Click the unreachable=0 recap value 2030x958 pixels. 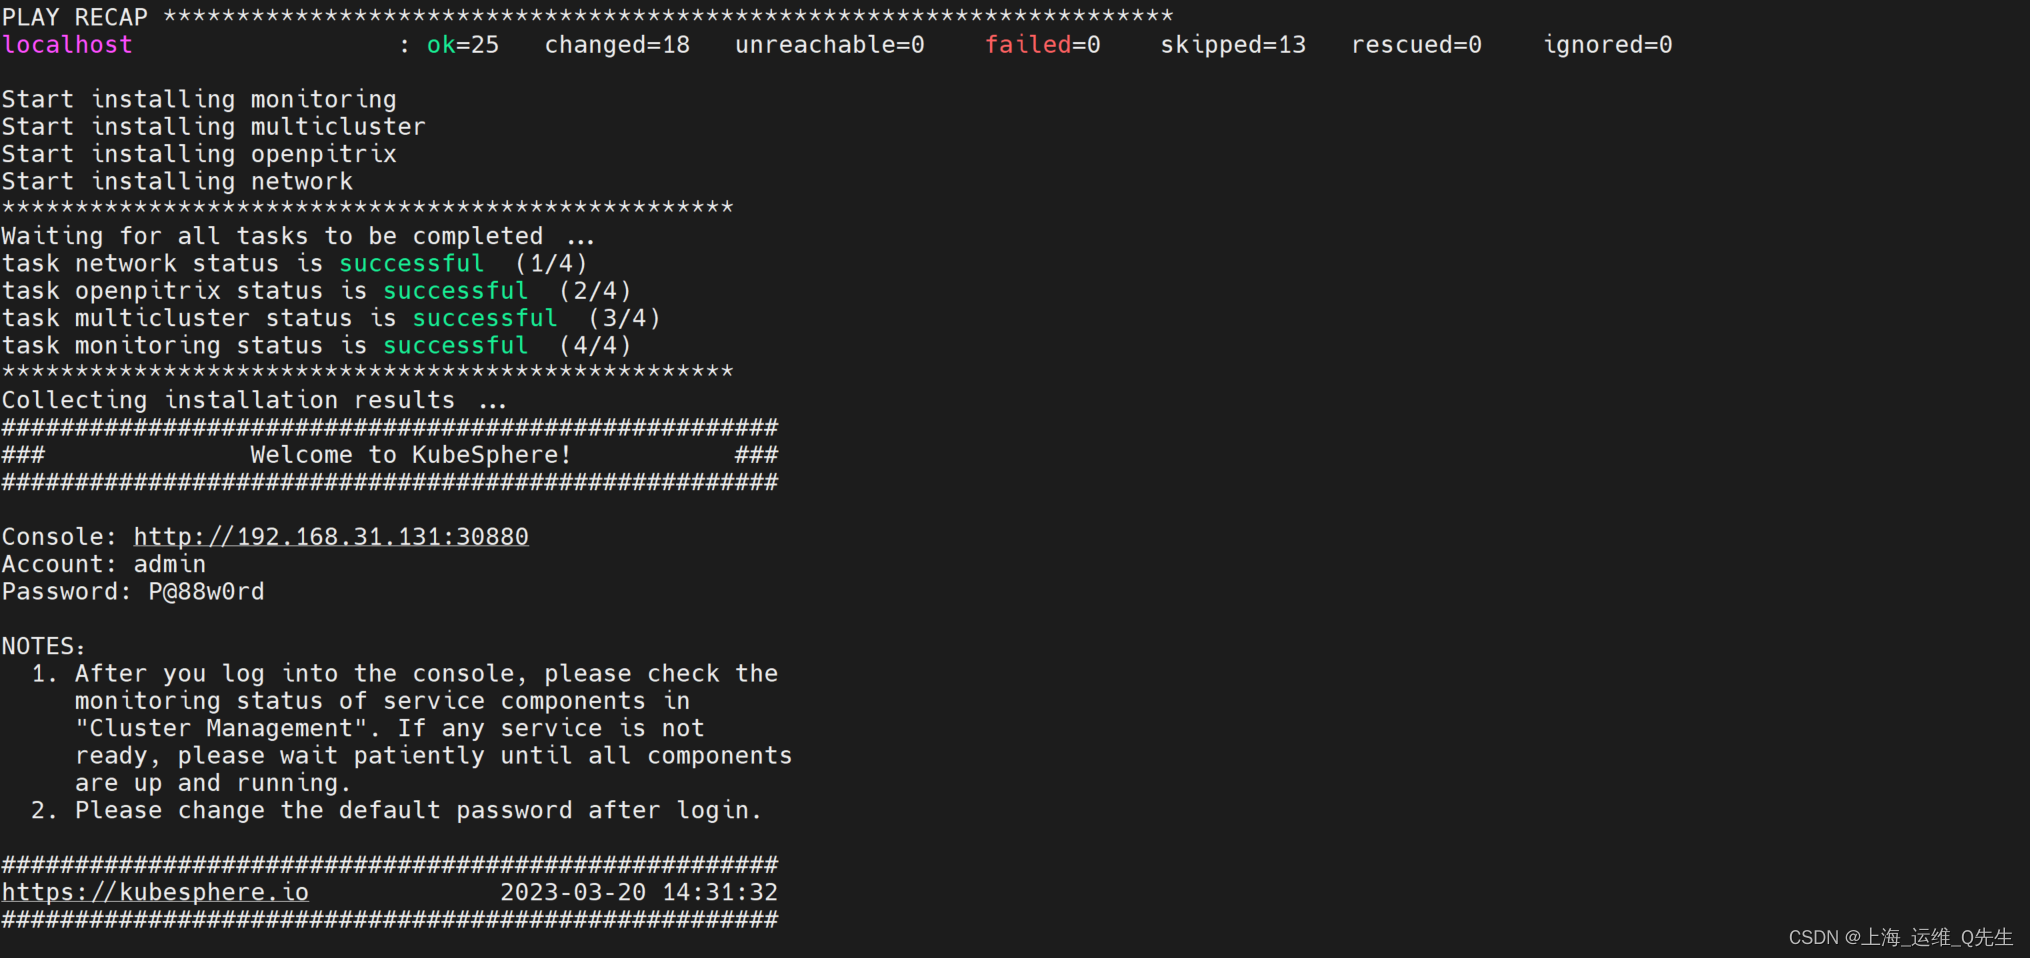coord(830,45)
